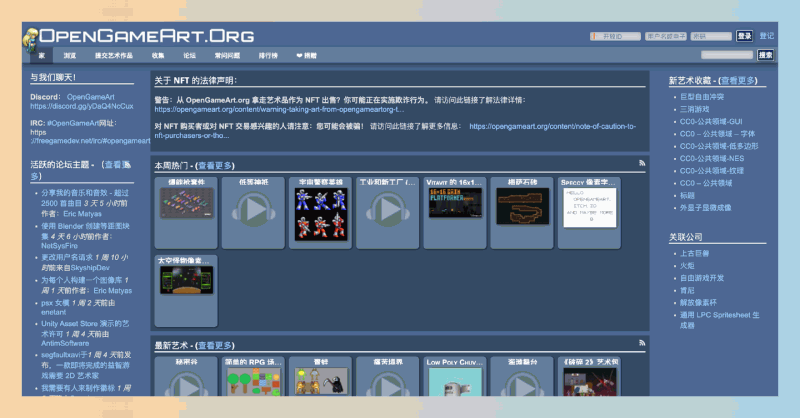The image size is (800, 418).
Task: Open the 《破碎 2》 art pack thumbnail
Action: (x=589, y=382)
